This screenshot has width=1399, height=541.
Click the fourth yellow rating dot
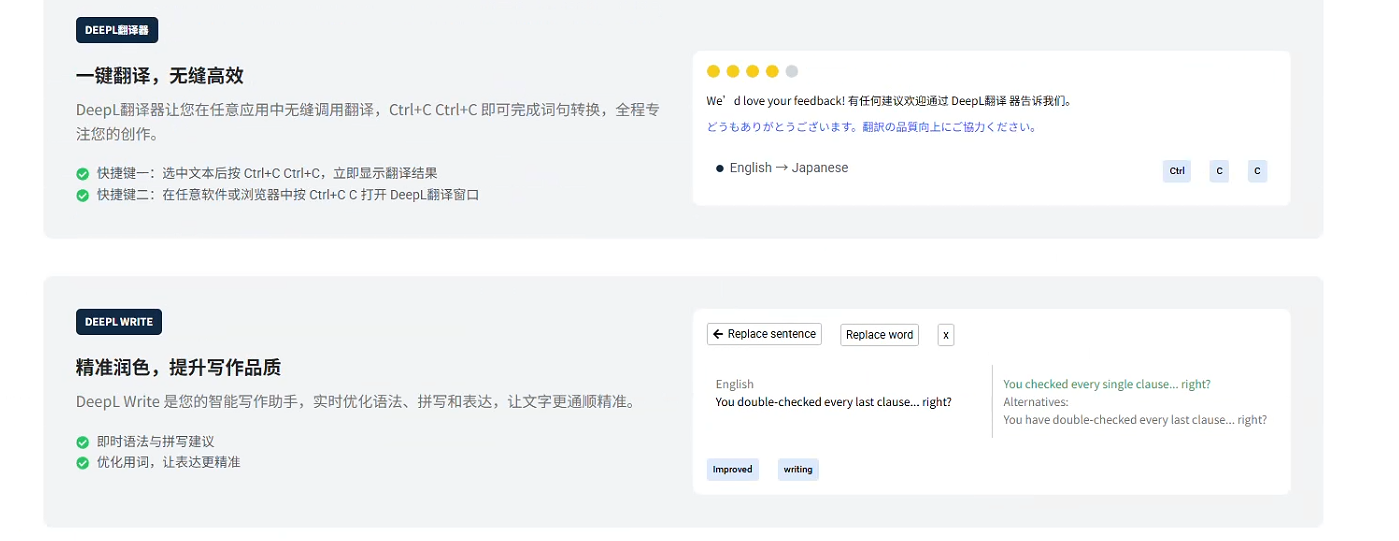[x=772, y=71]
